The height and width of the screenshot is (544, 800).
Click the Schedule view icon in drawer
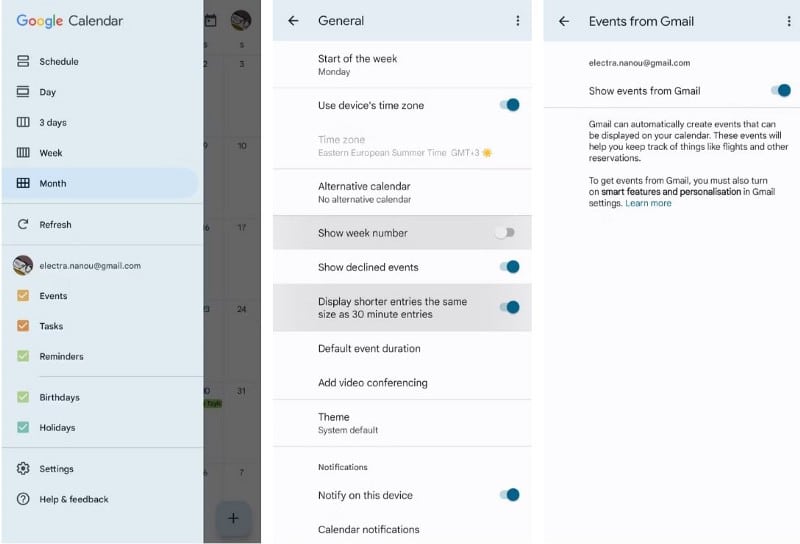(23, 61)
